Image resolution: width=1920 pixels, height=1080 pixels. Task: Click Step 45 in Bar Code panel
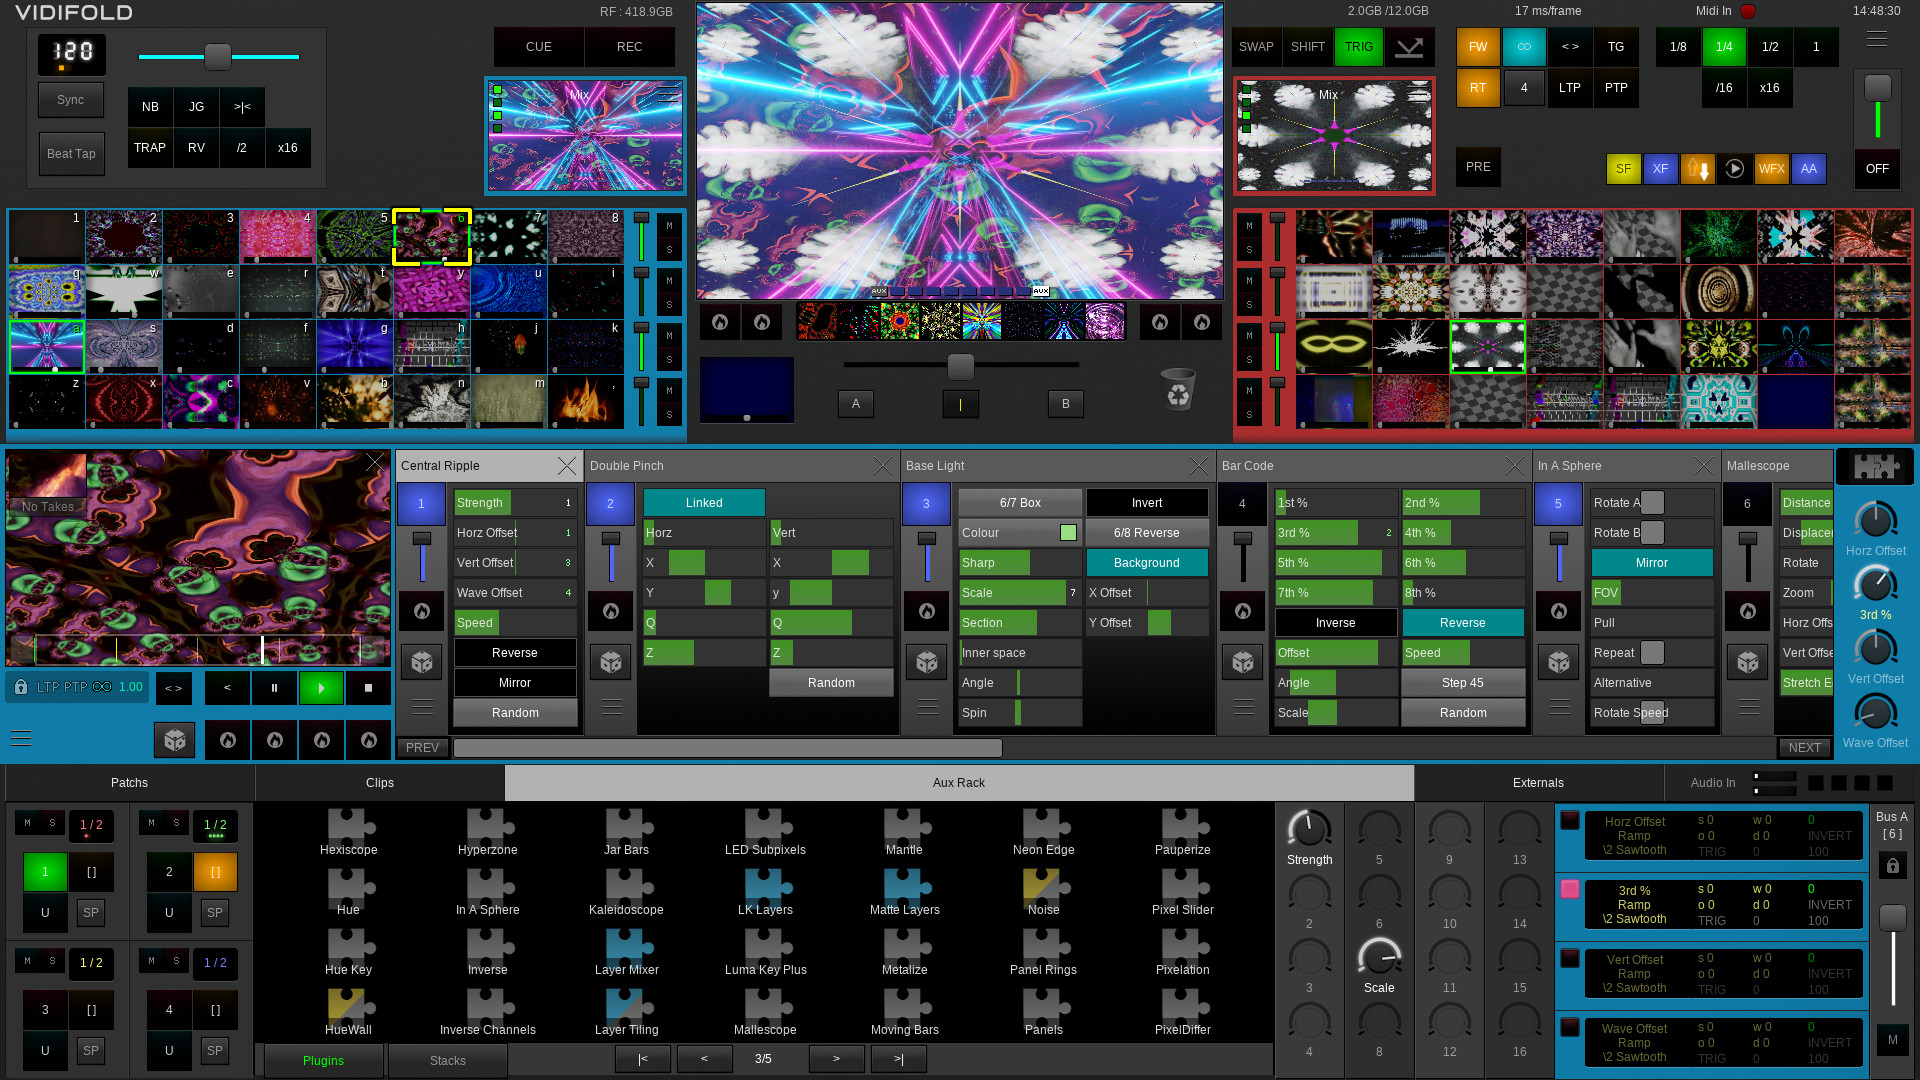pos(1463,683)
